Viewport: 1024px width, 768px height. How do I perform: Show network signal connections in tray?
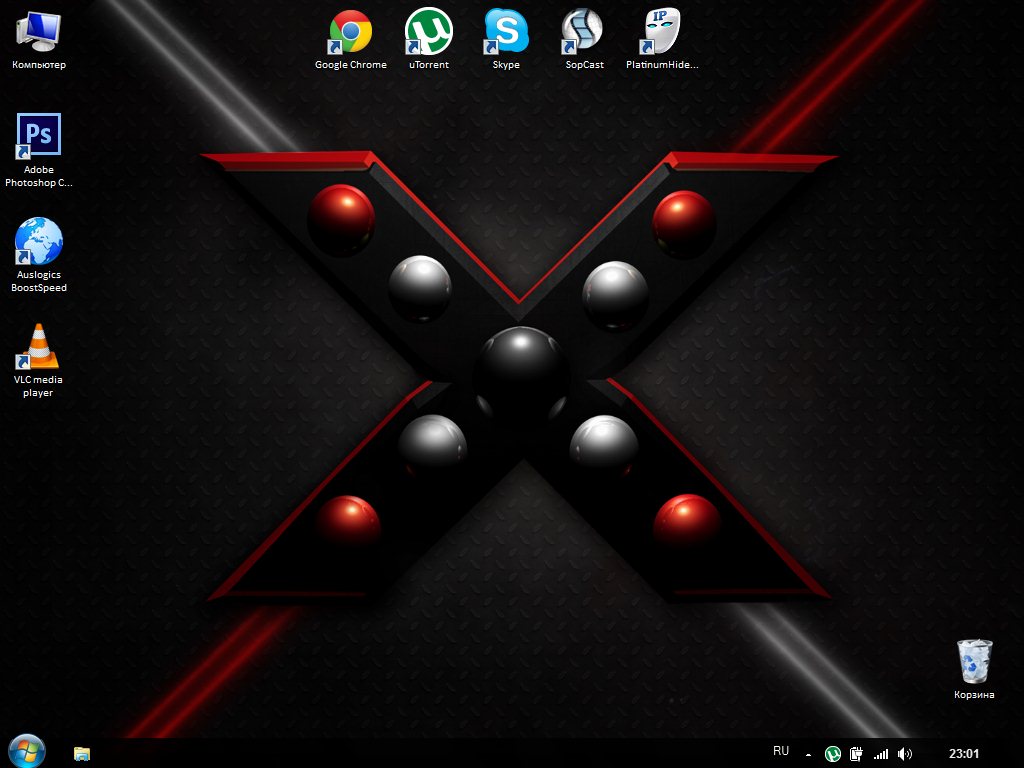pos(881,754)
